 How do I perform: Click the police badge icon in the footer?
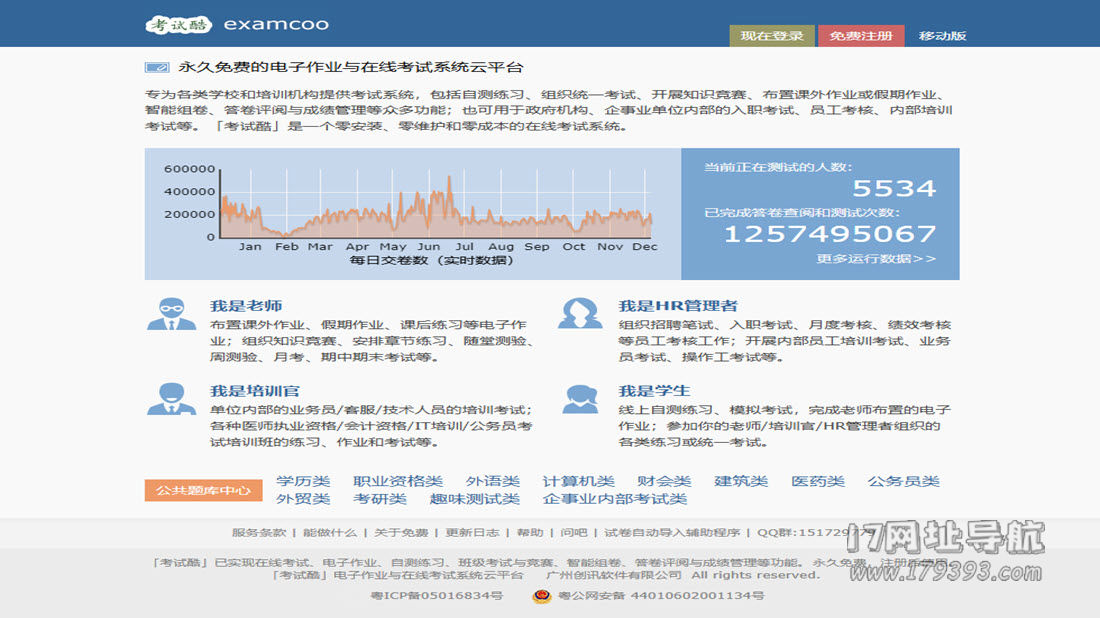point(541,596)
